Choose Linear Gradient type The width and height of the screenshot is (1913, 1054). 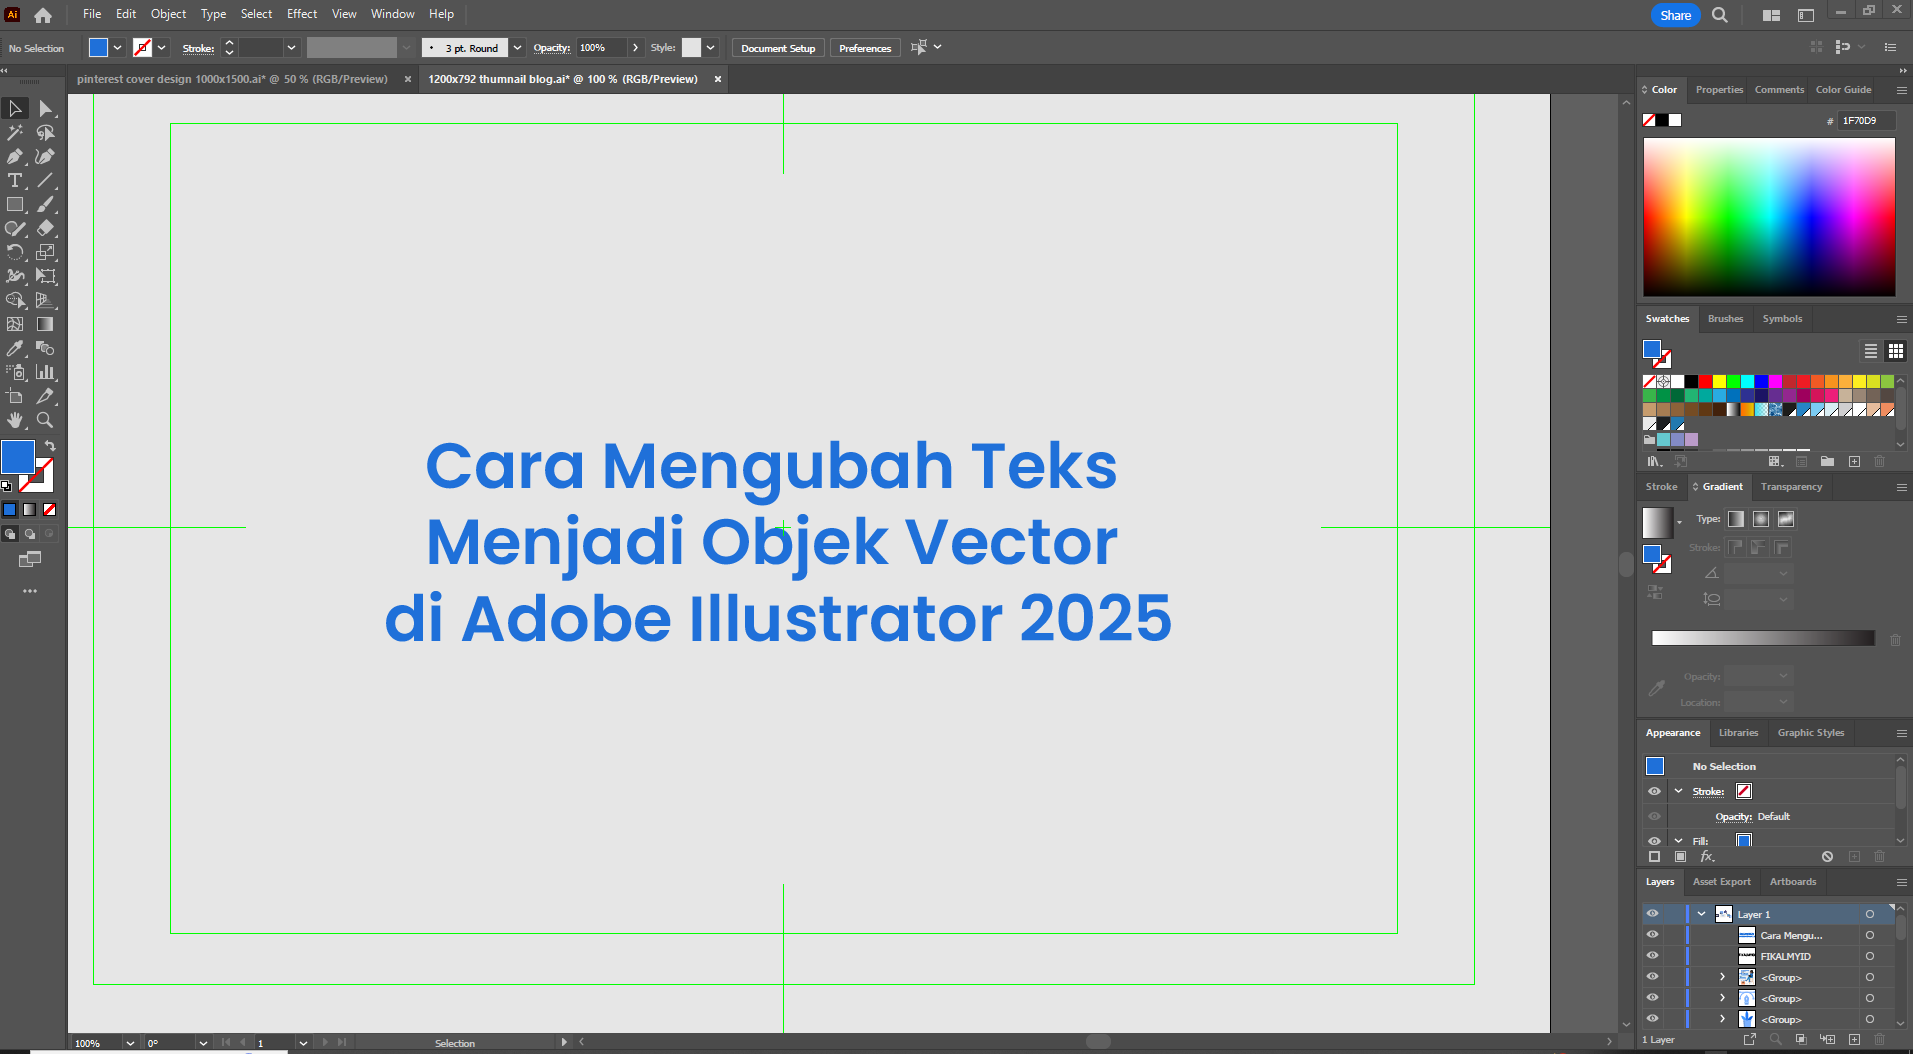coord(1736,519)
